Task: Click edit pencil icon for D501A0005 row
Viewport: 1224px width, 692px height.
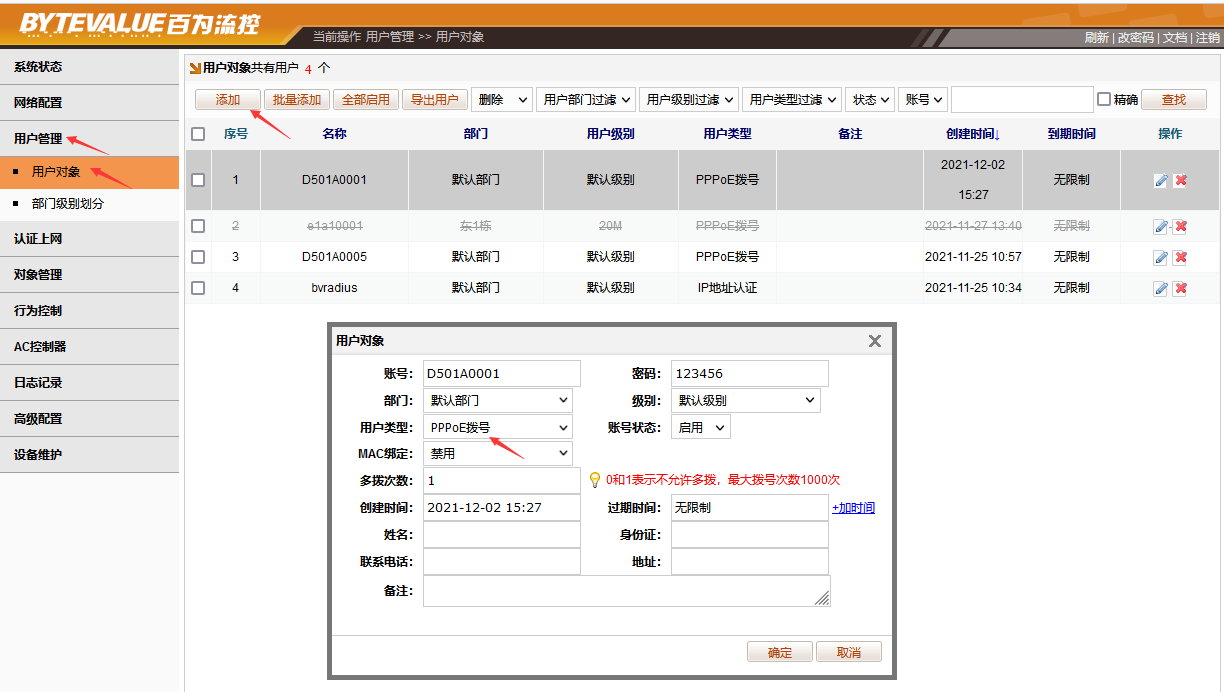Action: tap(1160, 257)
